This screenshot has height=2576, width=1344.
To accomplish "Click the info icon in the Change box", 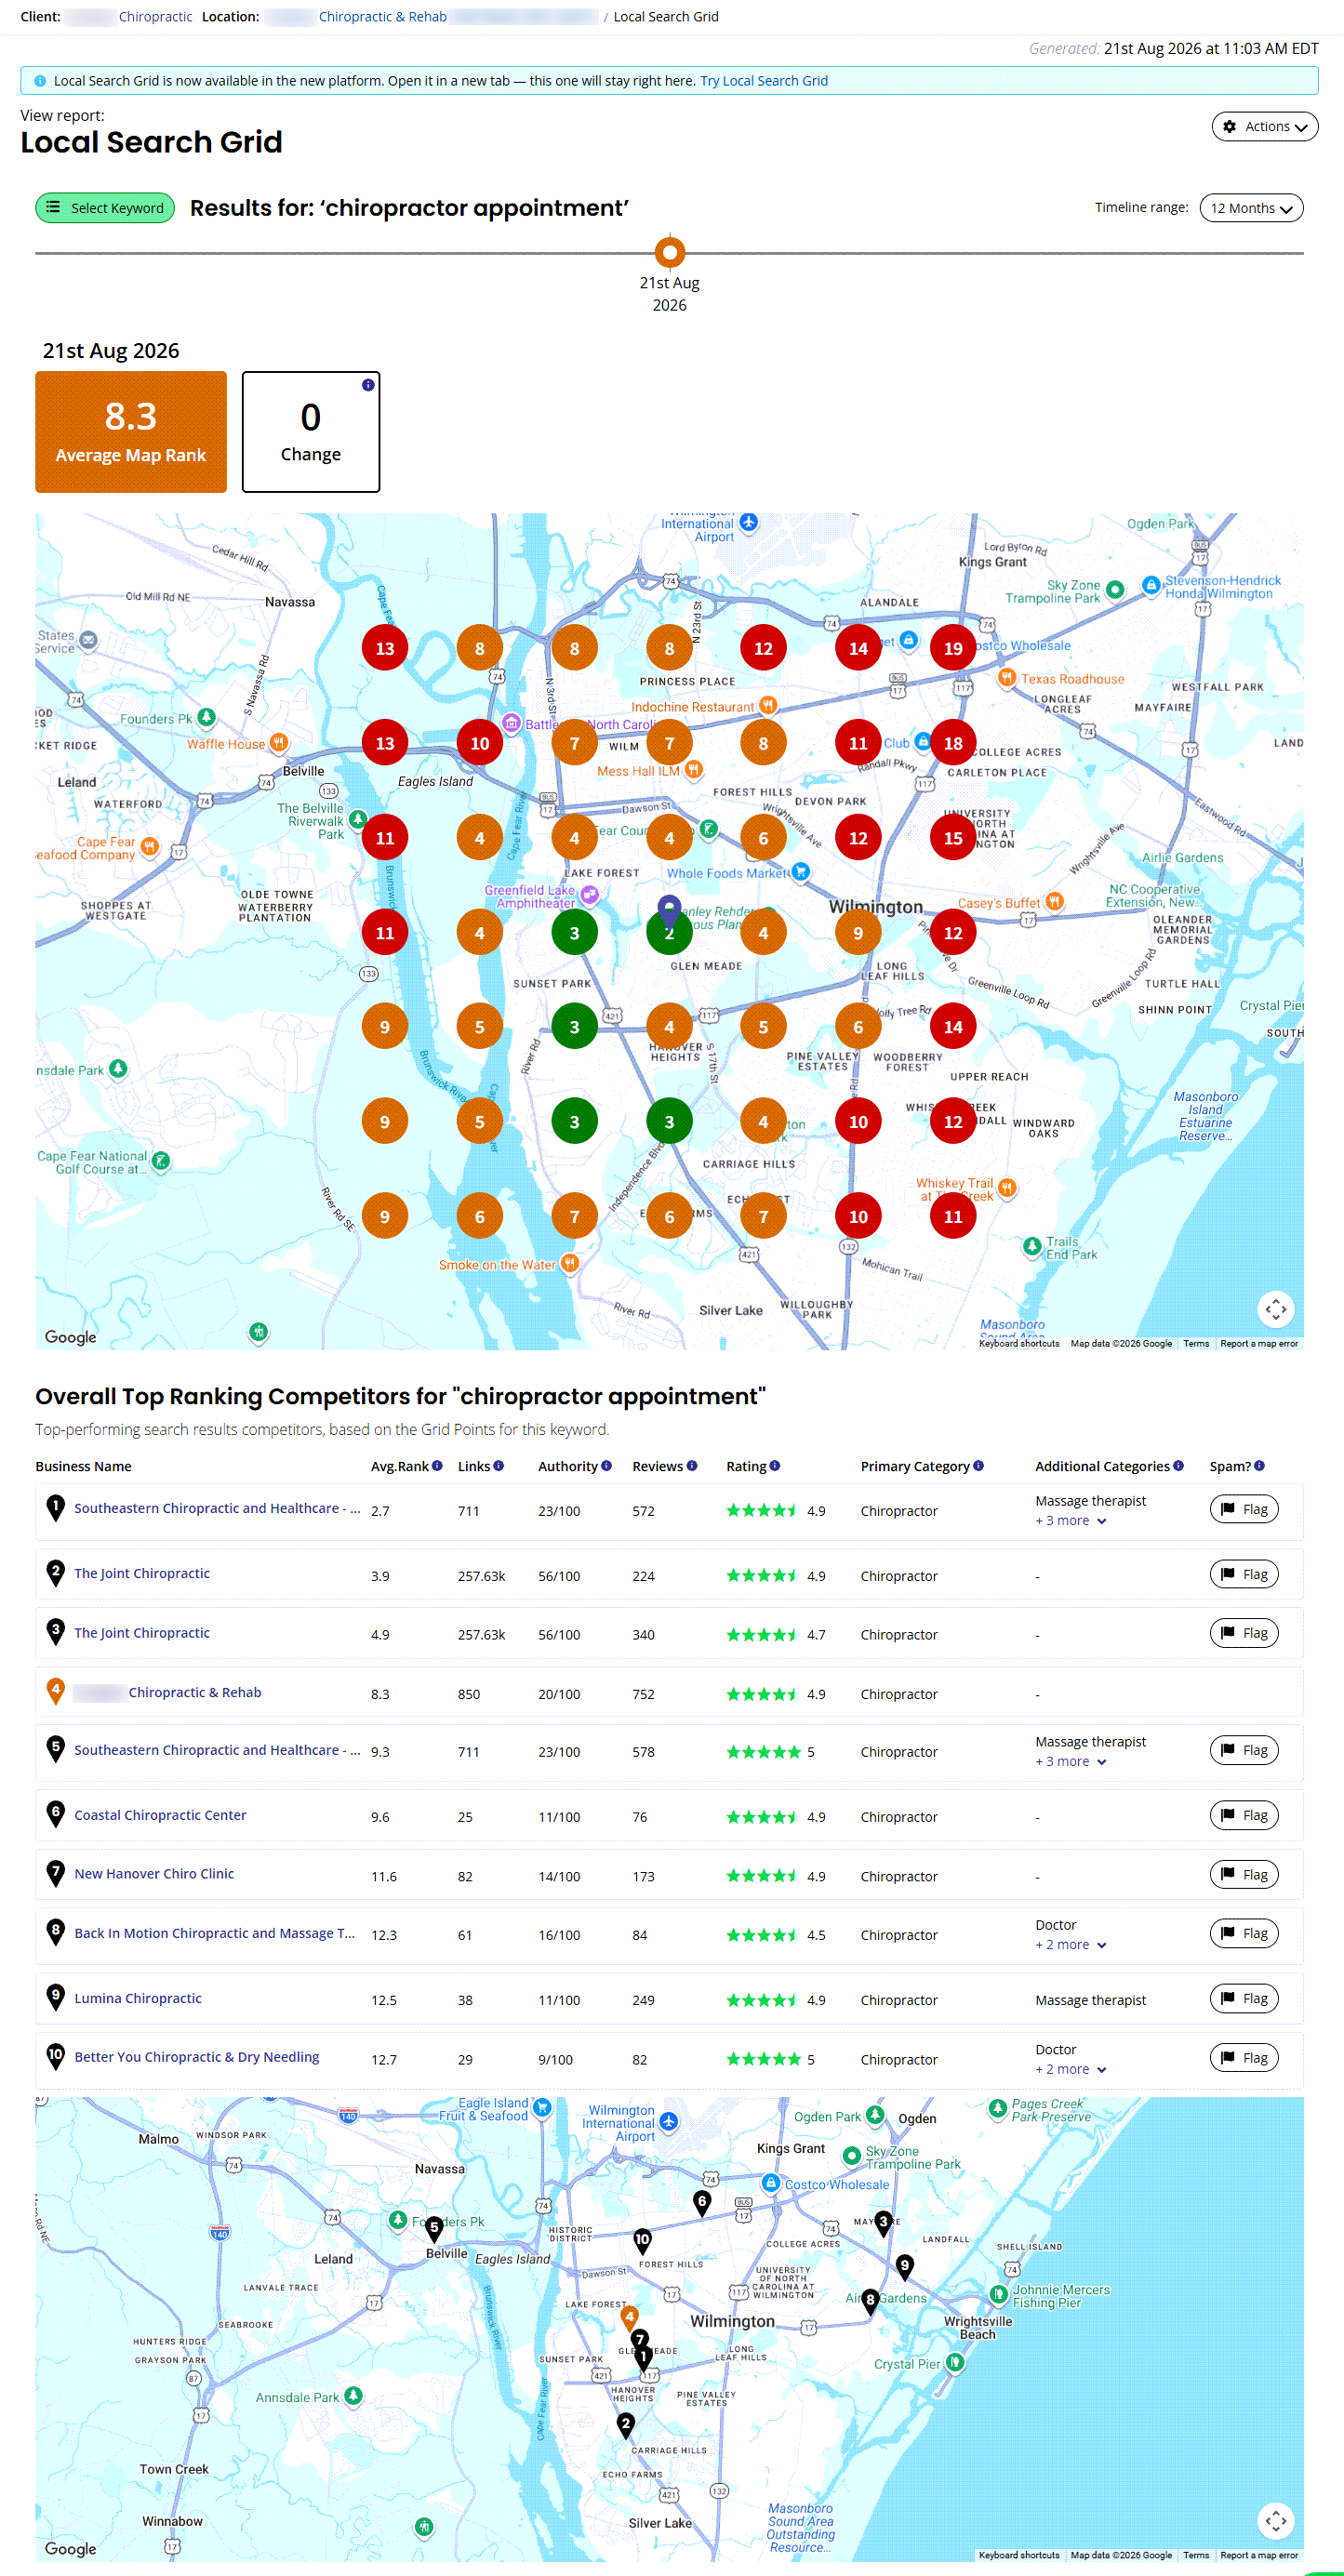I will (368, 385).
